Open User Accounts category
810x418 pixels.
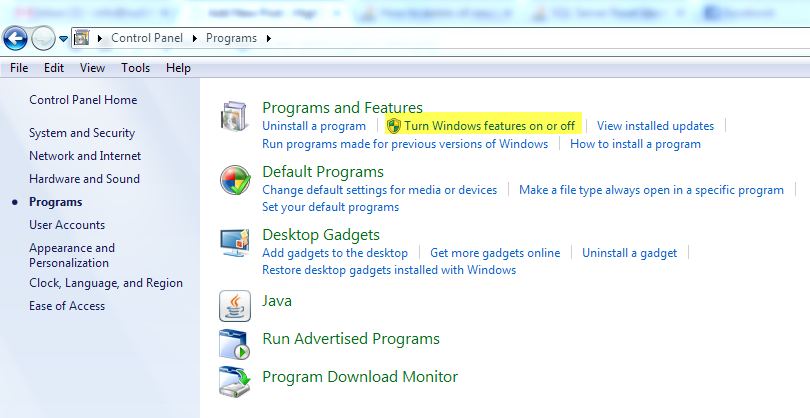(67, 225)
